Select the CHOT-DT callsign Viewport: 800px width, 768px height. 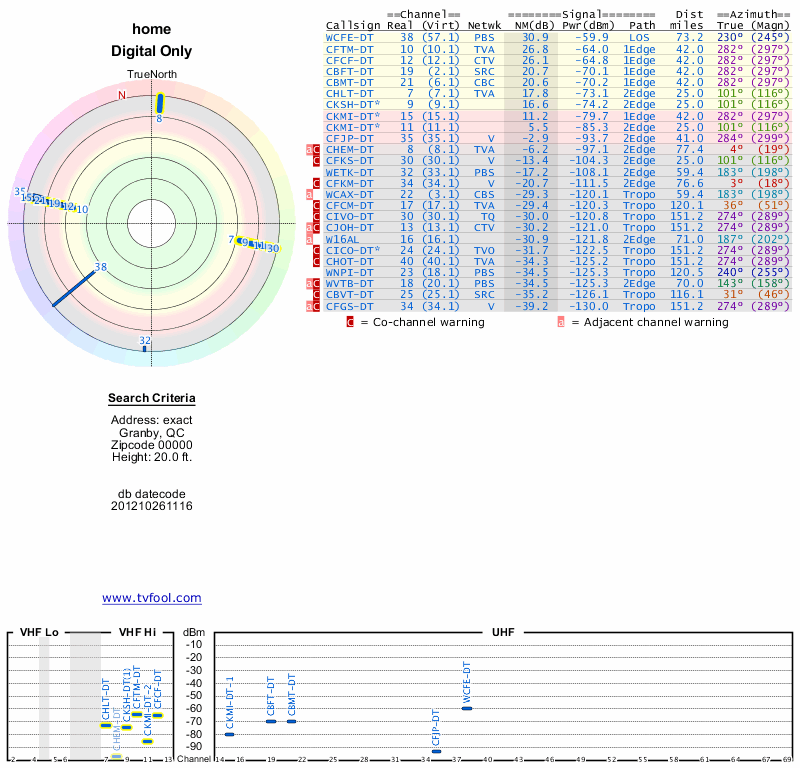coord(349,261)
